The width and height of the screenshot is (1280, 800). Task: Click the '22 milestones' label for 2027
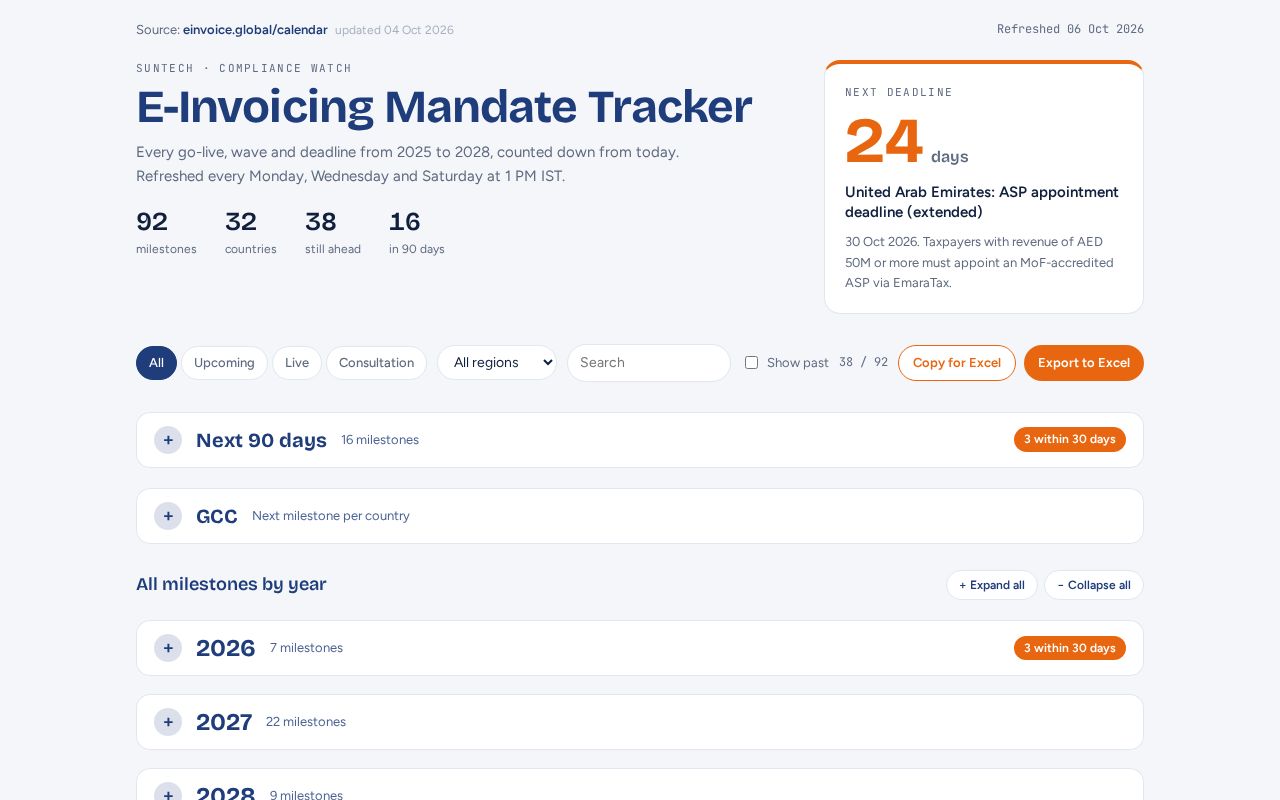click(306, 722)
